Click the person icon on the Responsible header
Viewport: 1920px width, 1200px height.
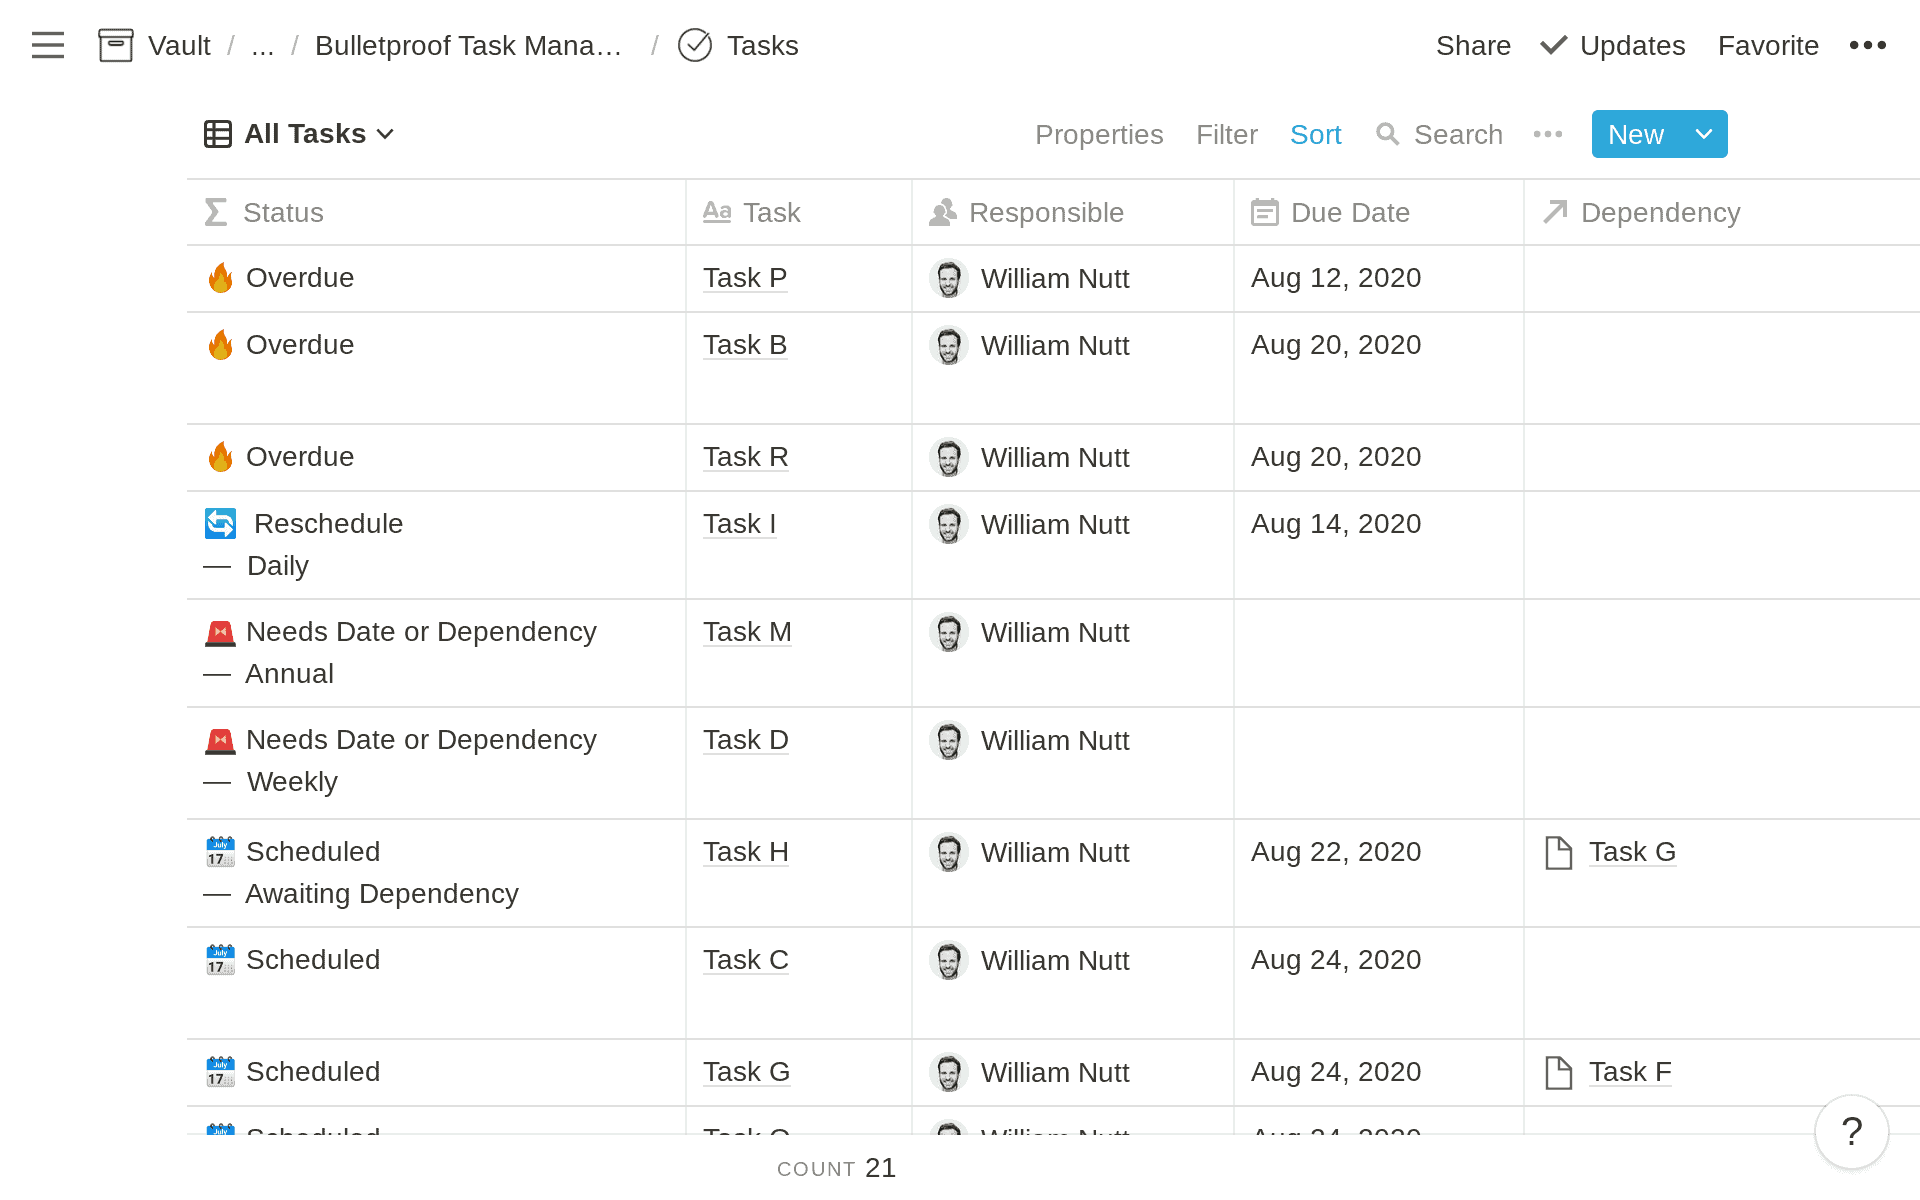coord(944,212)
